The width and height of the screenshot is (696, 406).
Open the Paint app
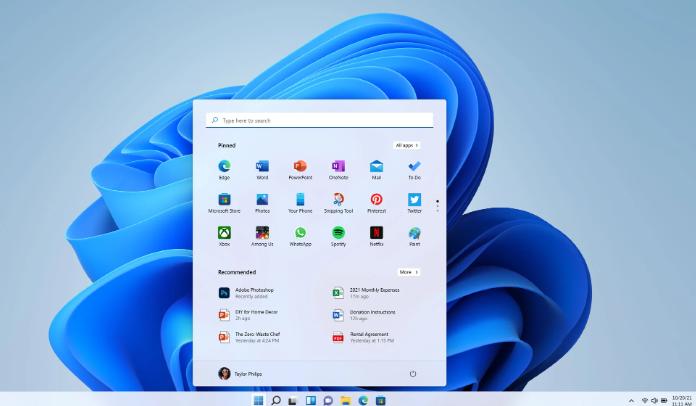[x=414, y=236]
